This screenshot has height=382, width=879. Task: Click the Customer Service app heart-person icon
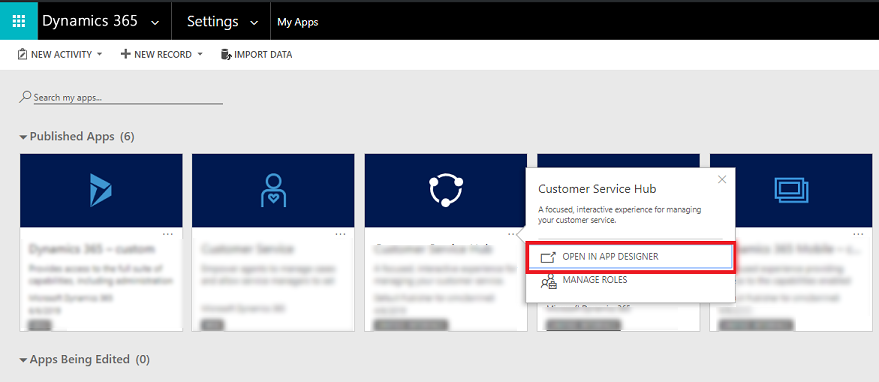pos(273,190)
